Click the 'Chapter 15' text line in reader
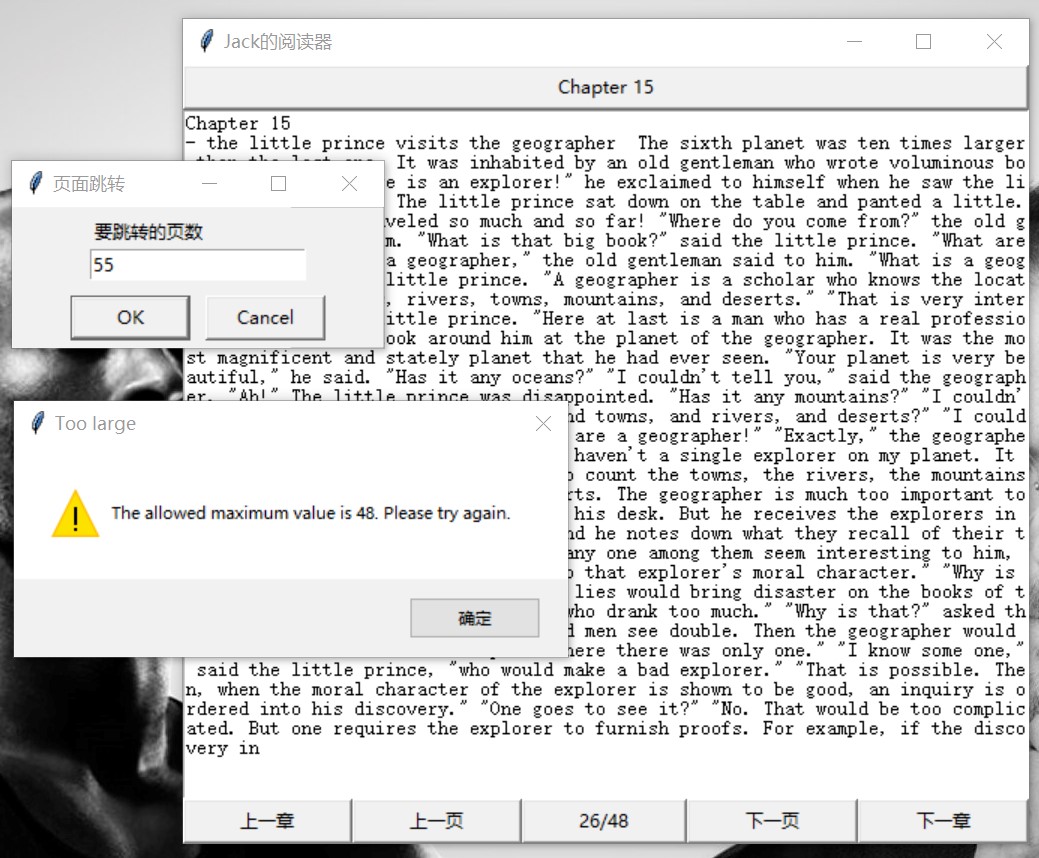Viewport: 1039px width, 858px height. (238, 123)
